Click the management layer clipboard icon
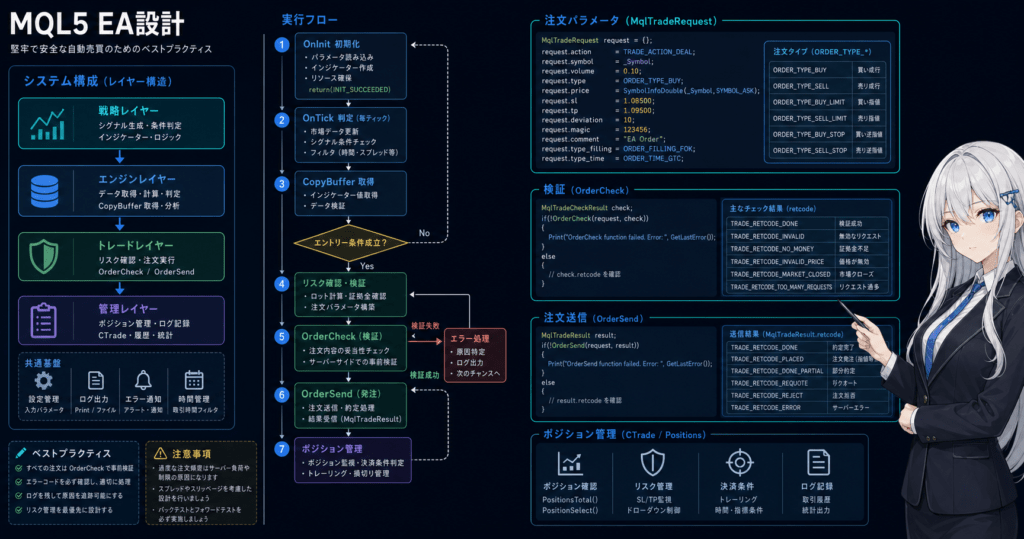Screen dimensions: 1024x539 44,321
